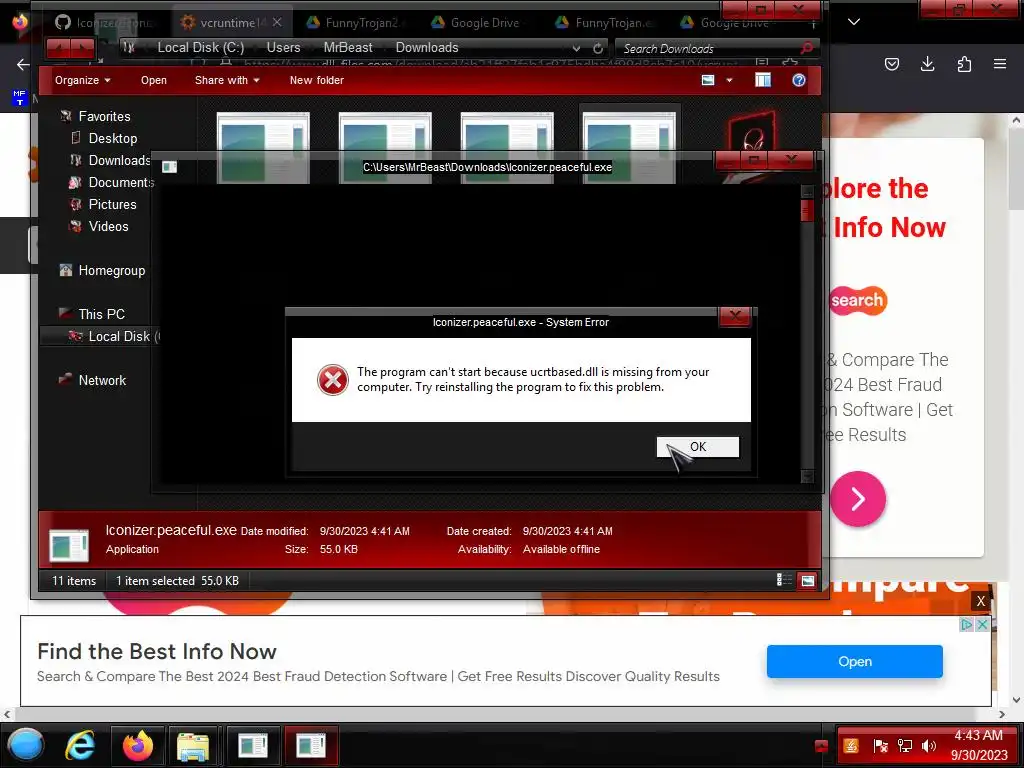Click OK in the System Error dialog
This screenshot has height=768, width=1024.
click(697, 447)
